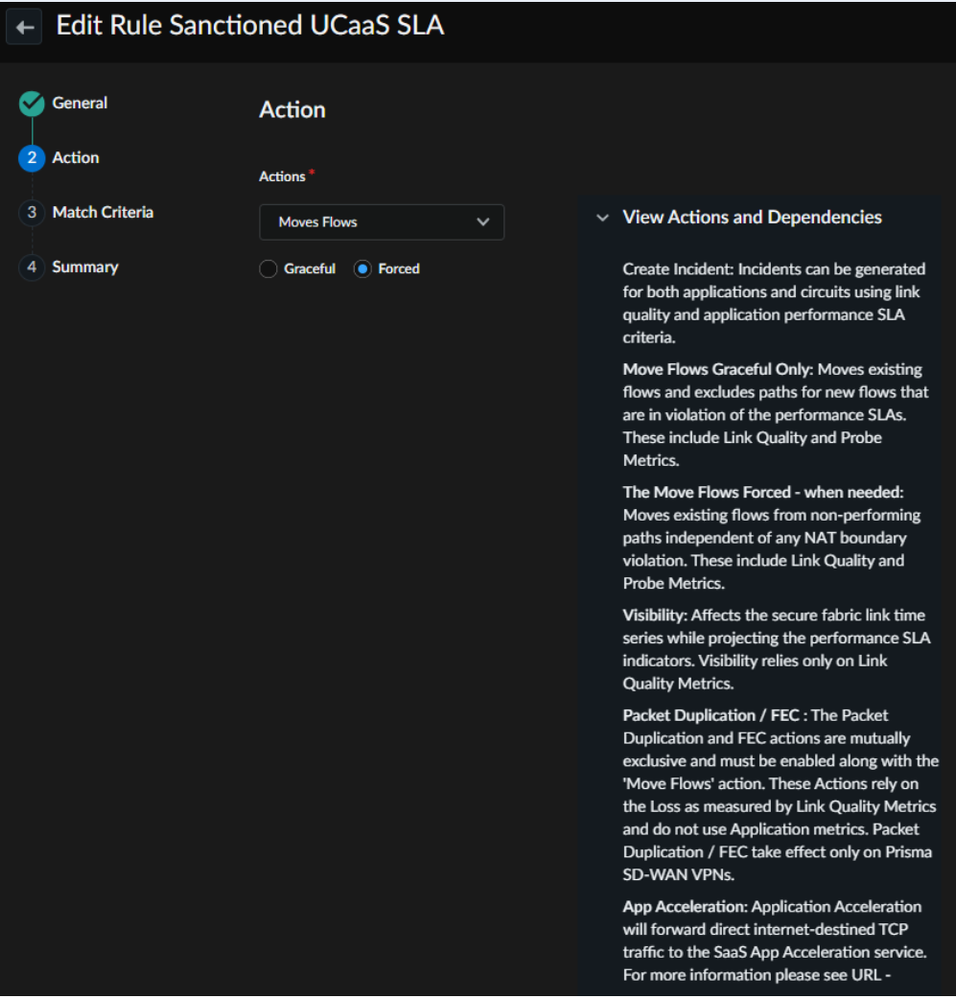Click the View Actions and Dependencies heading
This screenshot has width=956, height=999.
752,217
